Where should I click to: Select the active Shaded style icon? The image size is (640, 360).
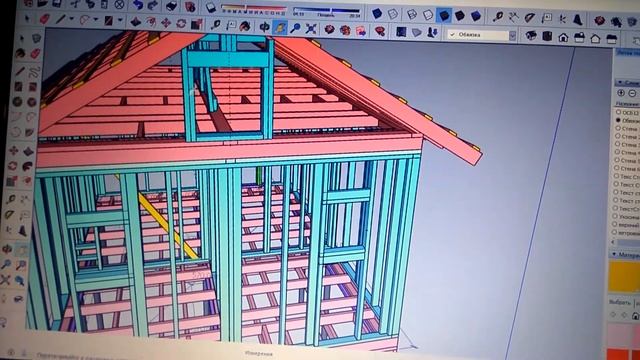pyautogui.click(x=444, y=16)
